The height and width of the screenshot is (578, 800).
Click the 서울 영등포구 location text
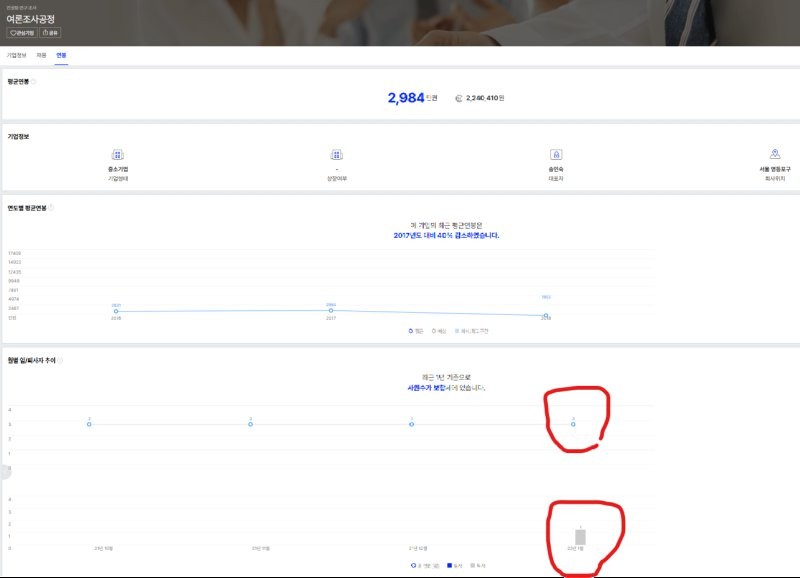(x=775, y=169)
